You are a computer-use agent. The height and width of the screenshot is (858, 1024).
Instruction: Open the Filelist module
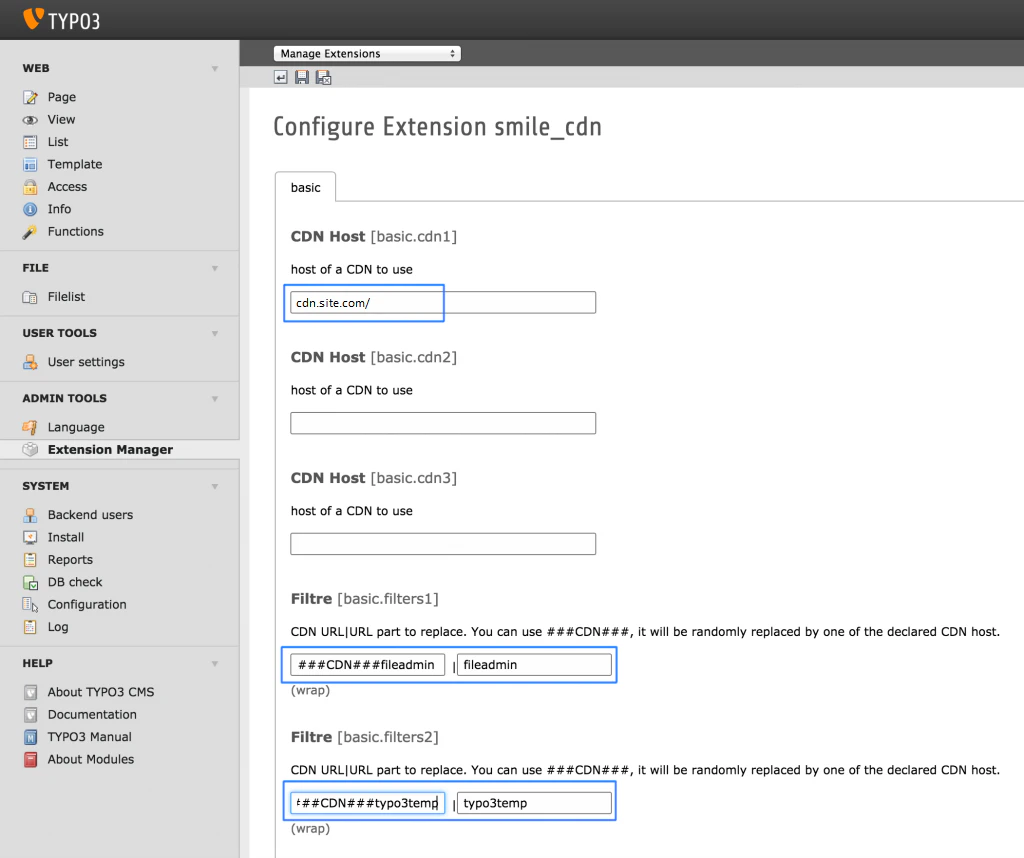coord(66,296)
